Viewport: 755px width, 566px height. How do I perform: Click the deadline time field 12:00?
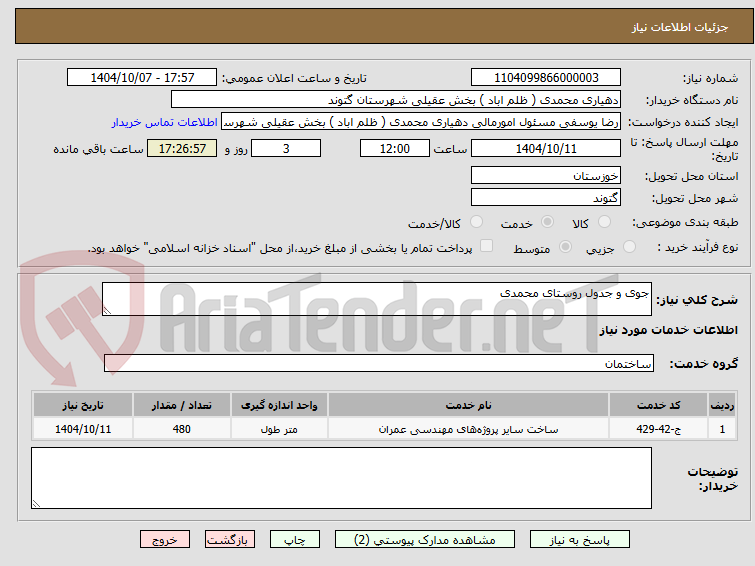pos(395,148)
